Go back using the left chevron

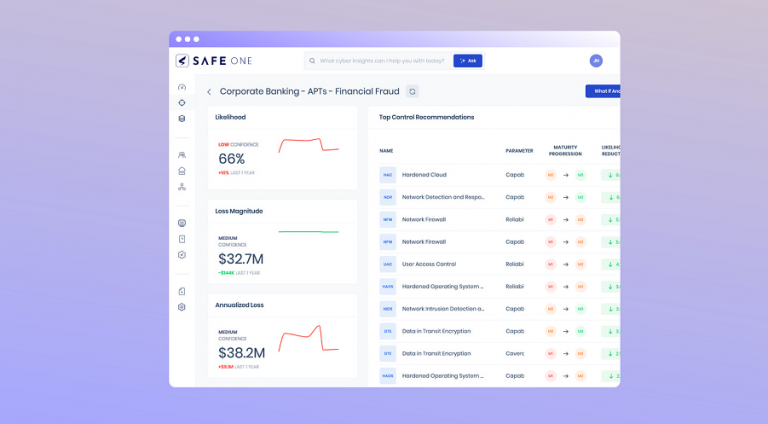tap(209, 92)
